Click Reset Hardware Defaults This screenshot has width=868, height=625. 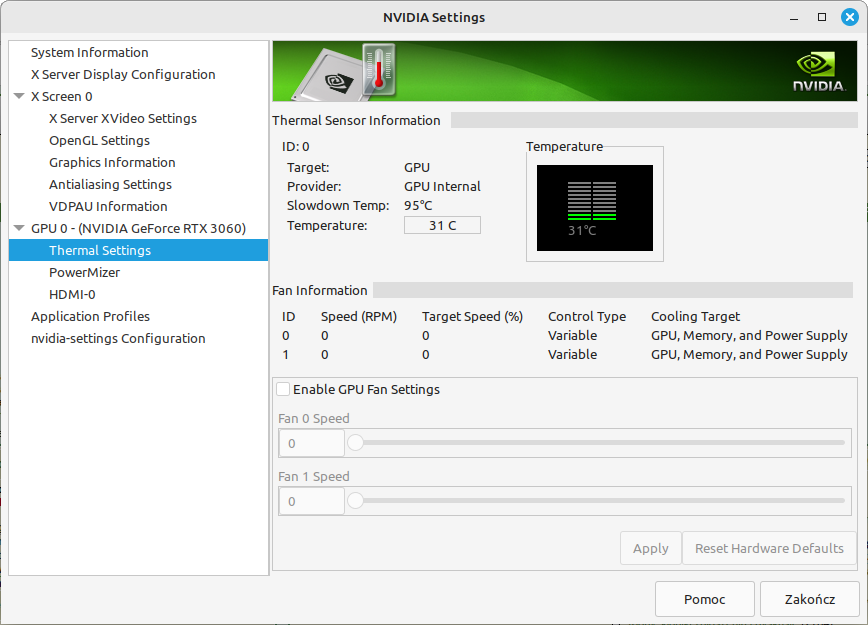[769, 548]
